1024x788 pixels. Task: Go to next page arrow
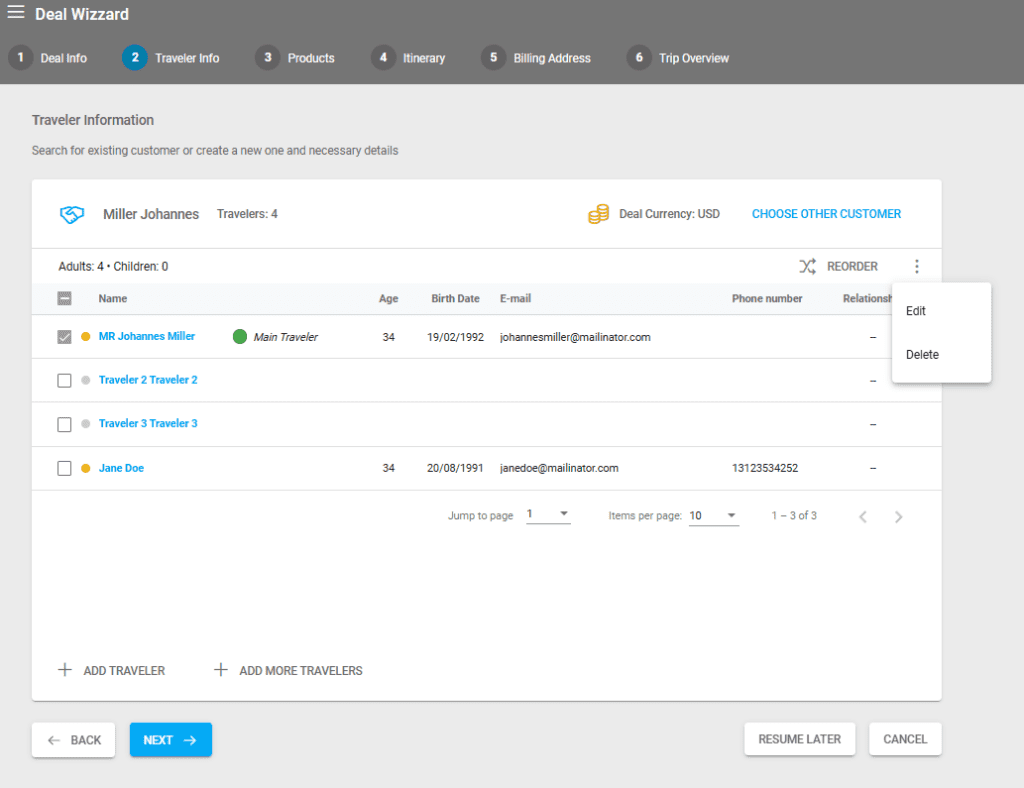click(898, 517)
